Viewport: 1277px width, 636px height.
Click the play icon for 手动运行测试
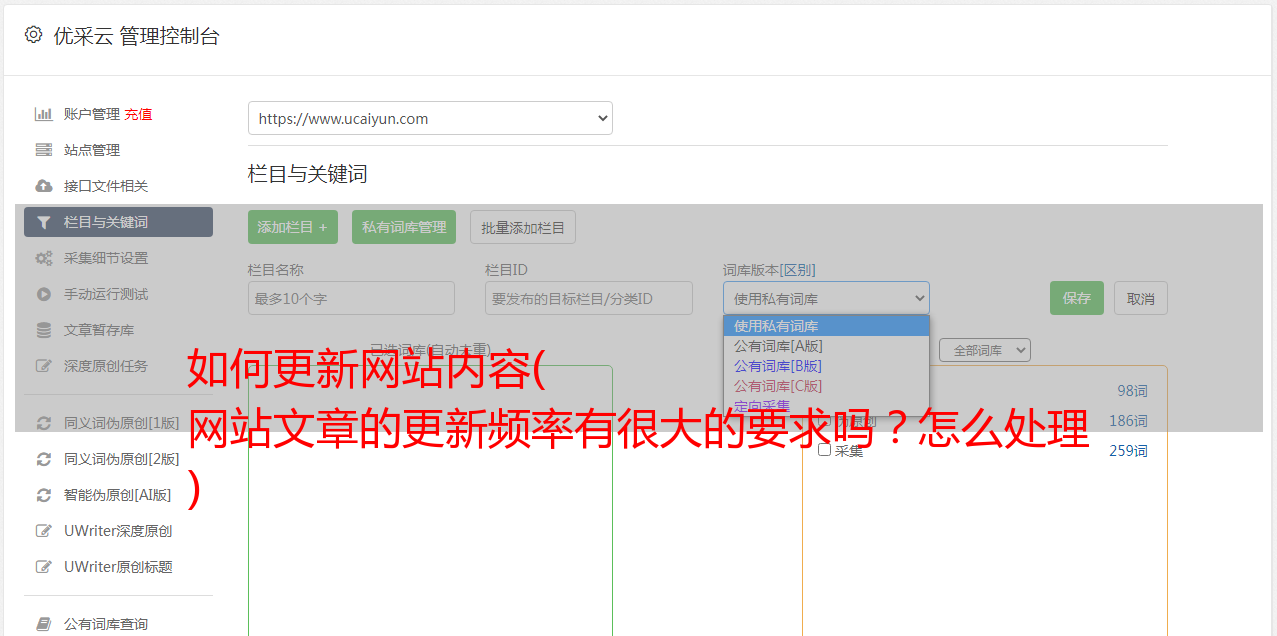click(x=43, y=294)
